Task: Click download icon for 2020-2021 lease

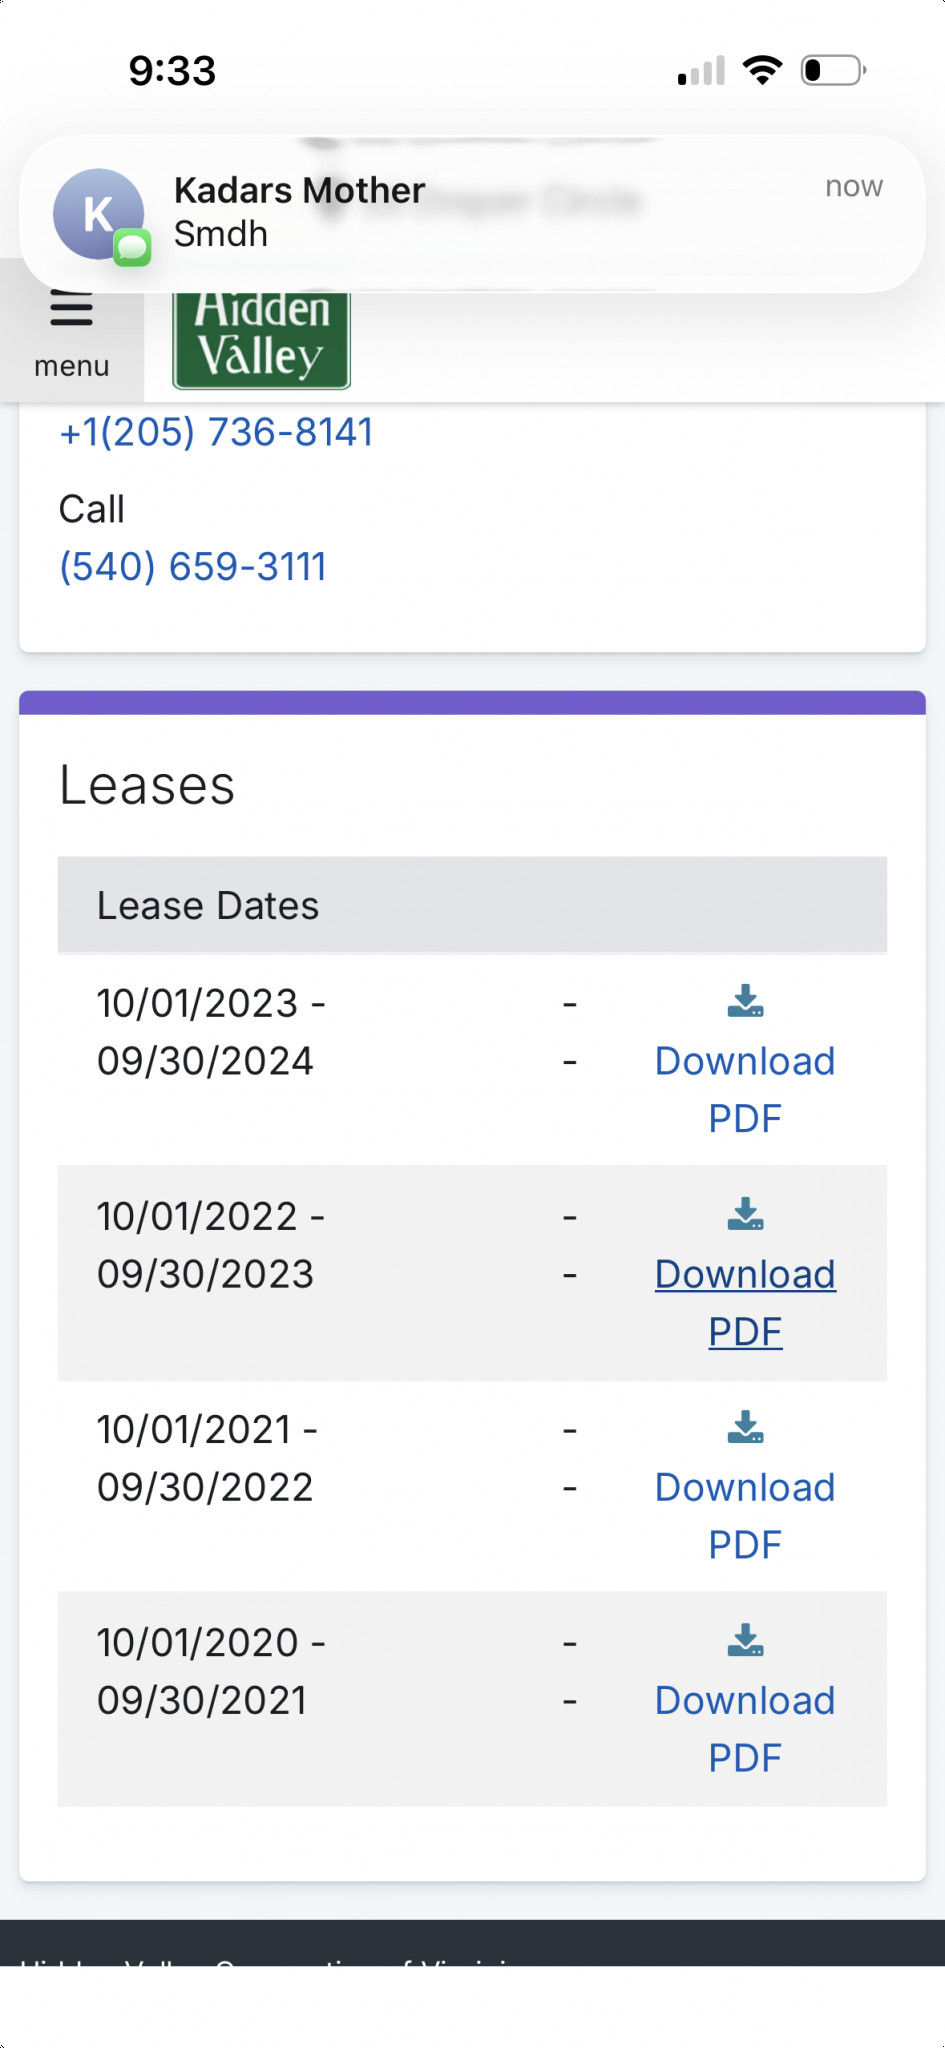Action: (x=745, y=1640)
